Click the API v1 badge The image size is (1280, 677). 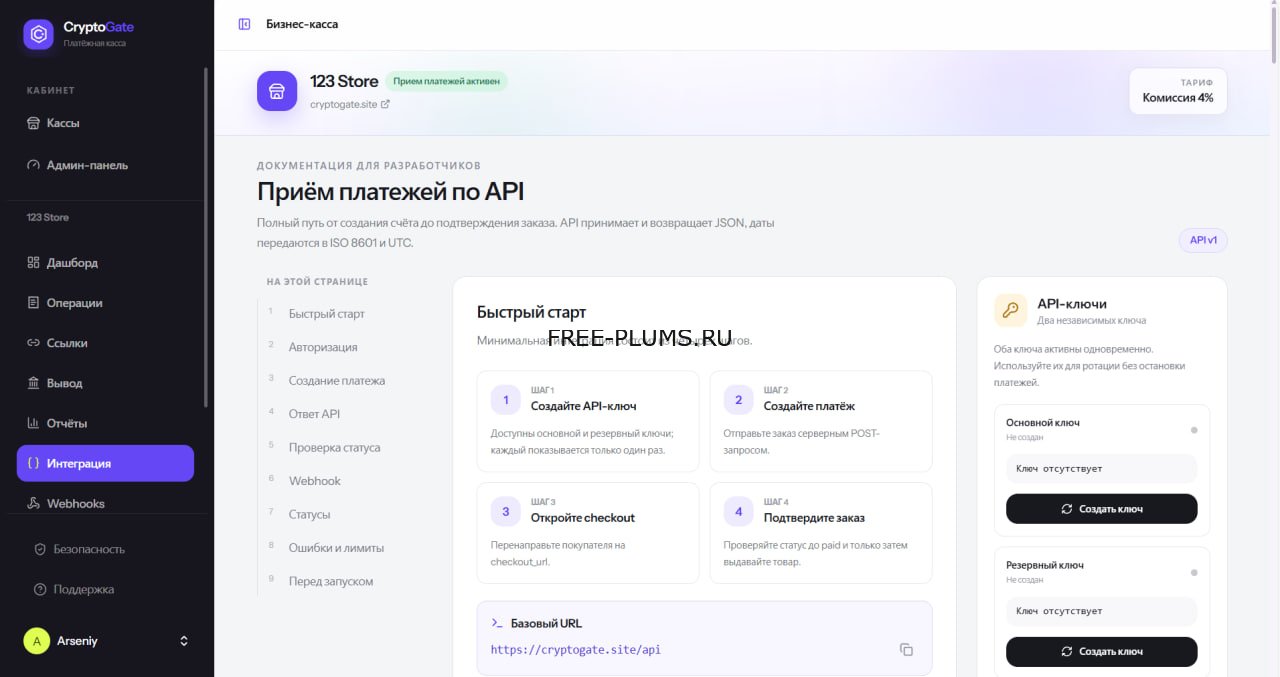[1203, 241]
